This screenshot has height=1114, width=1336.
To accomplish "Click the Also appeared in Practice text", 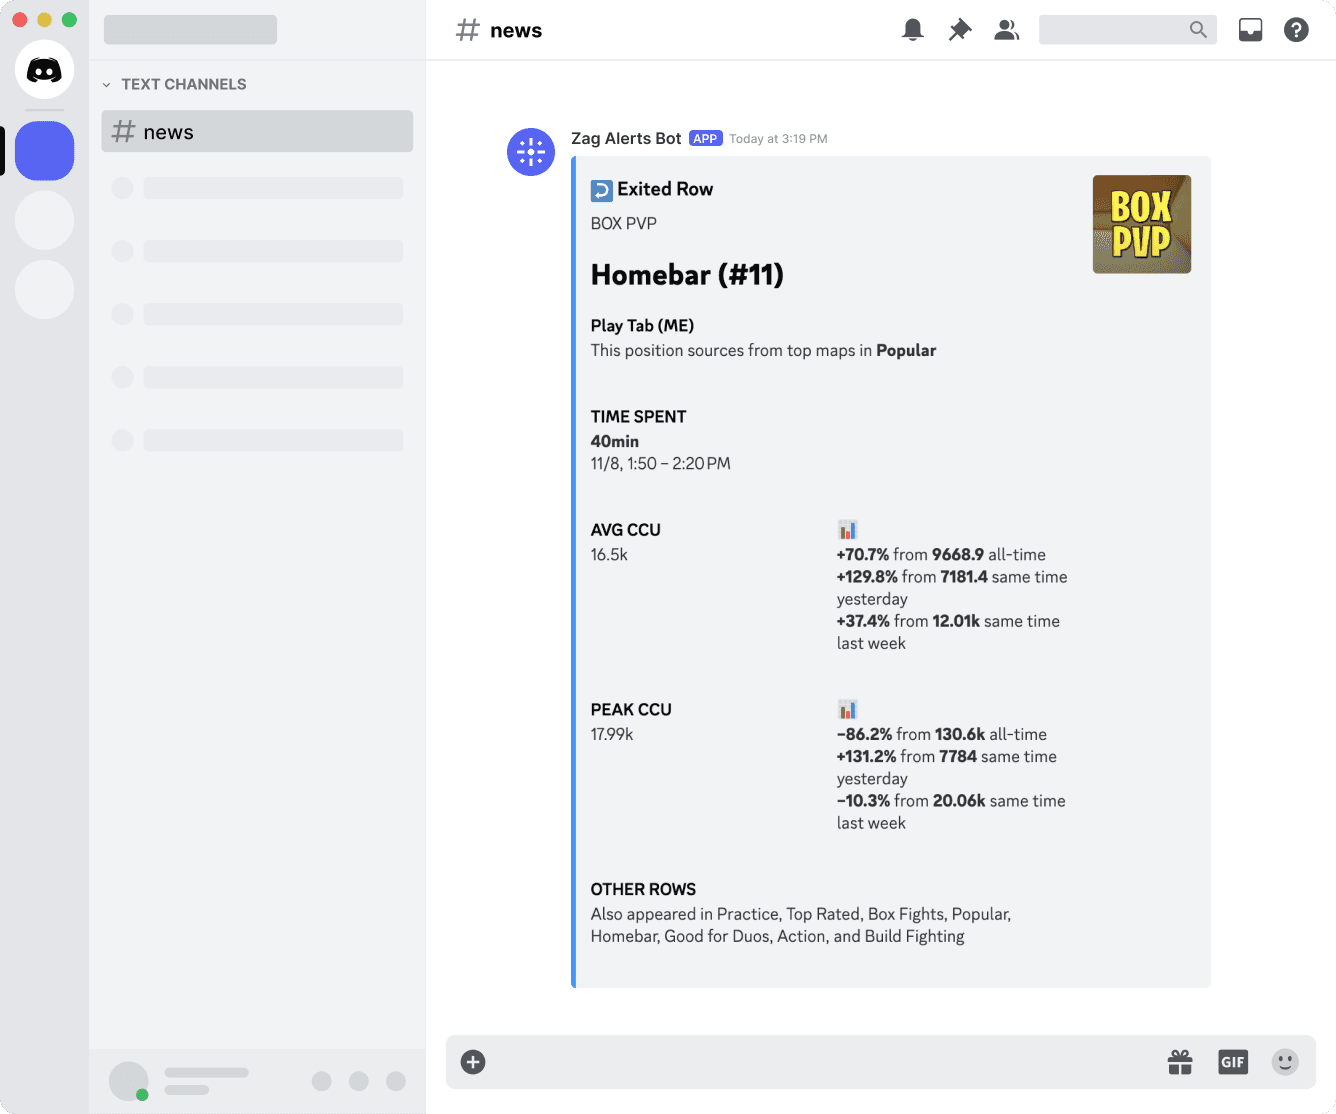I will pos(800,925).
